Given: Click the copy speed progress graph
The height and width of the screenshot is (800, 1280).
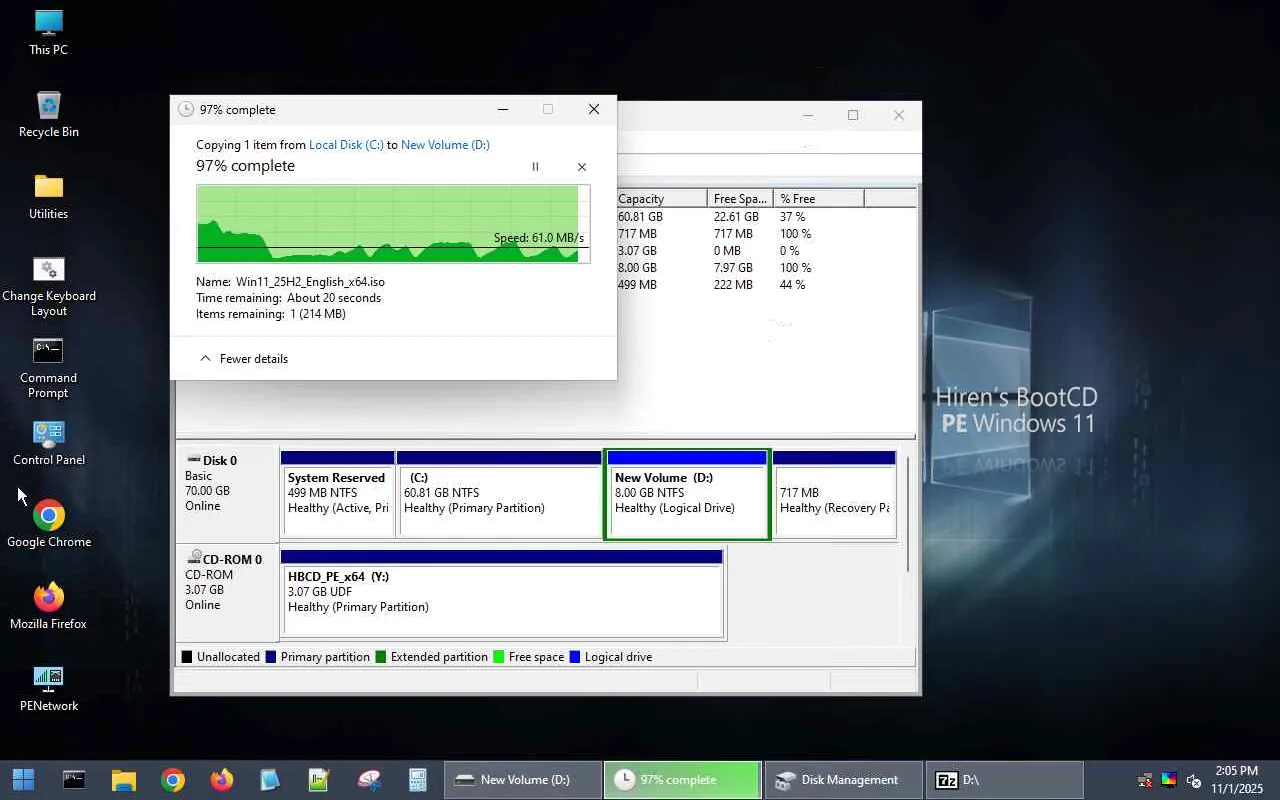Looking at the screenshot, I should pos(393,224).
